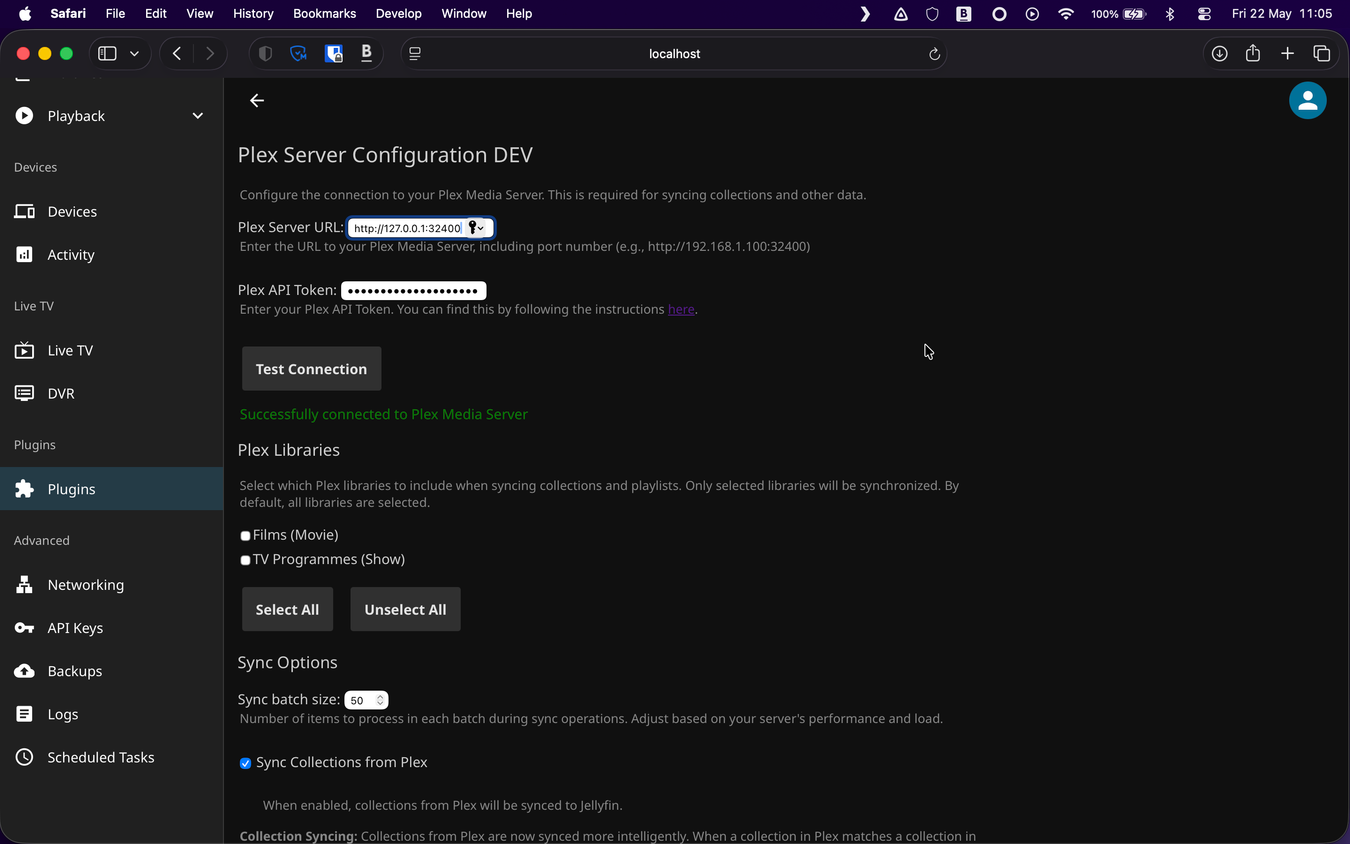
Task: Click the Share icon in Safari
Action: (x=1253, y=53)
